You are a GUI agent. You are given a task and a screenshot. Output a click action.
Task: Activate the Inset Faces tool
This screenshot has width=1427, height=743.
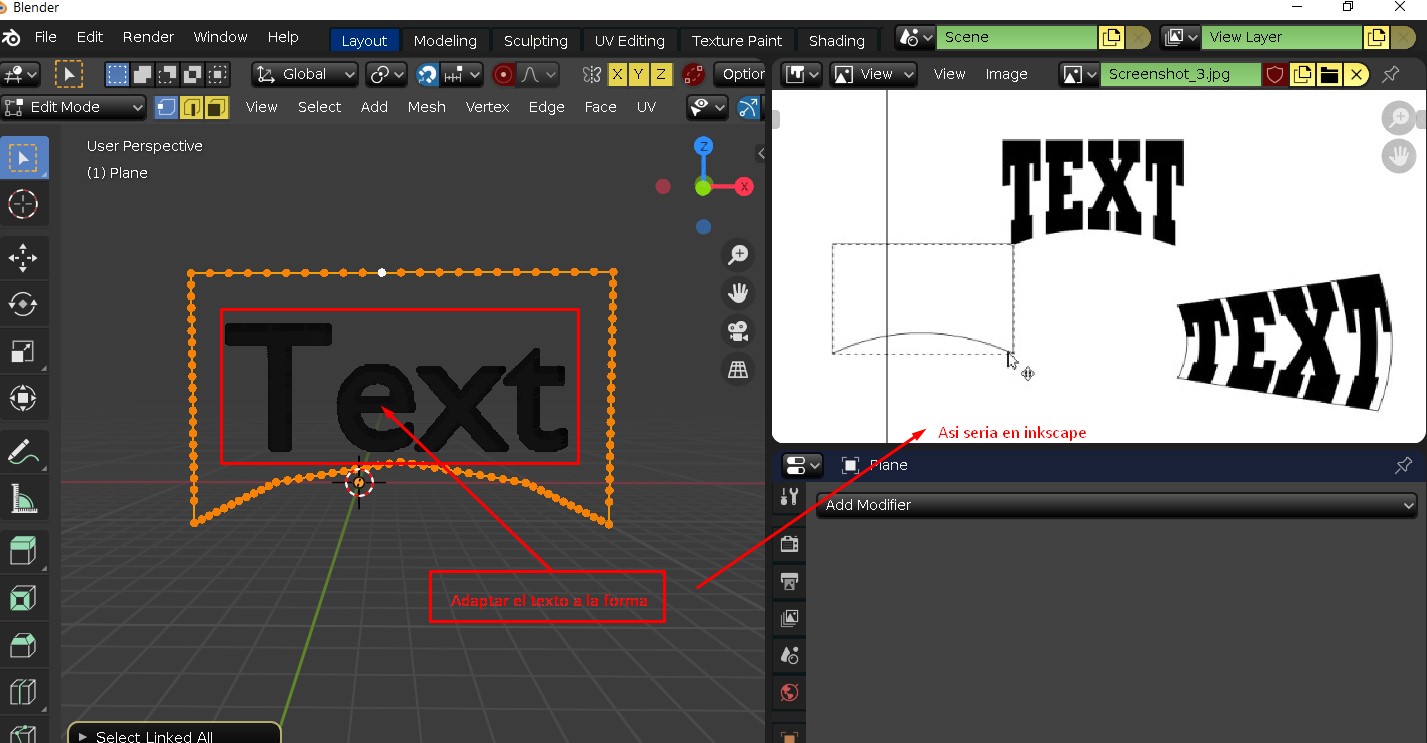23,597
